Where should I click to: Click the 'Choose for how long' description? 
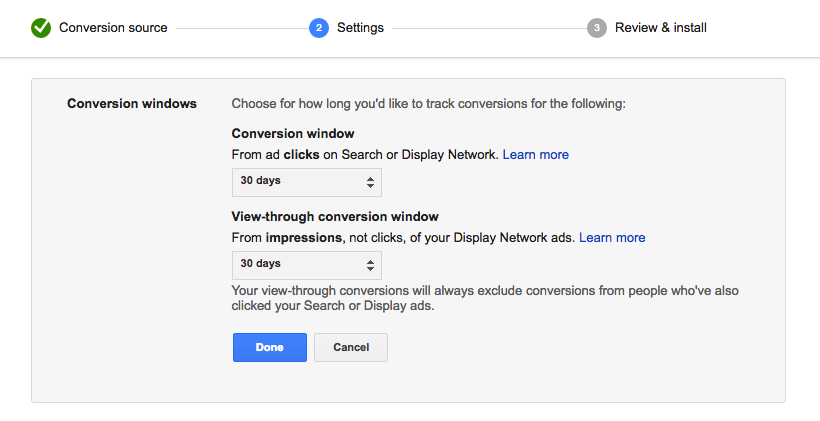428,104
